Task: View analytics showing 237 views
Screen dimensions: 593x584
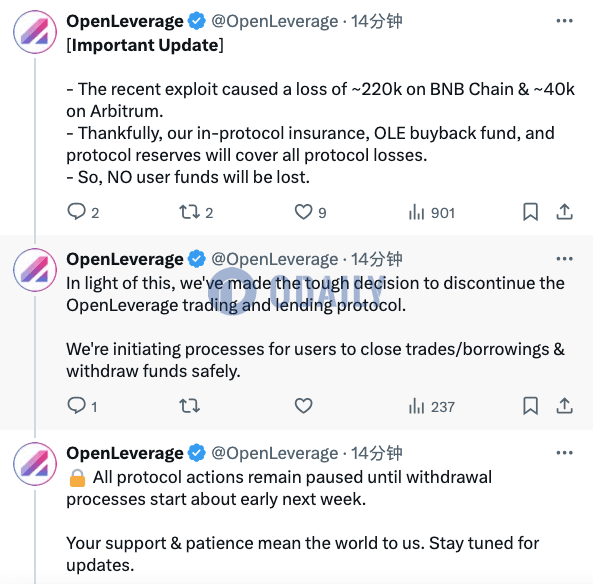Action: click(431, 407)
